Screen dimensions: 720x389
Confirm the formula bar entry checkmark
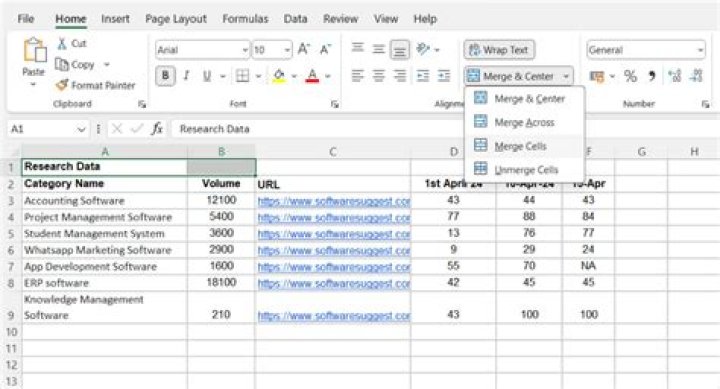point(136,129)
